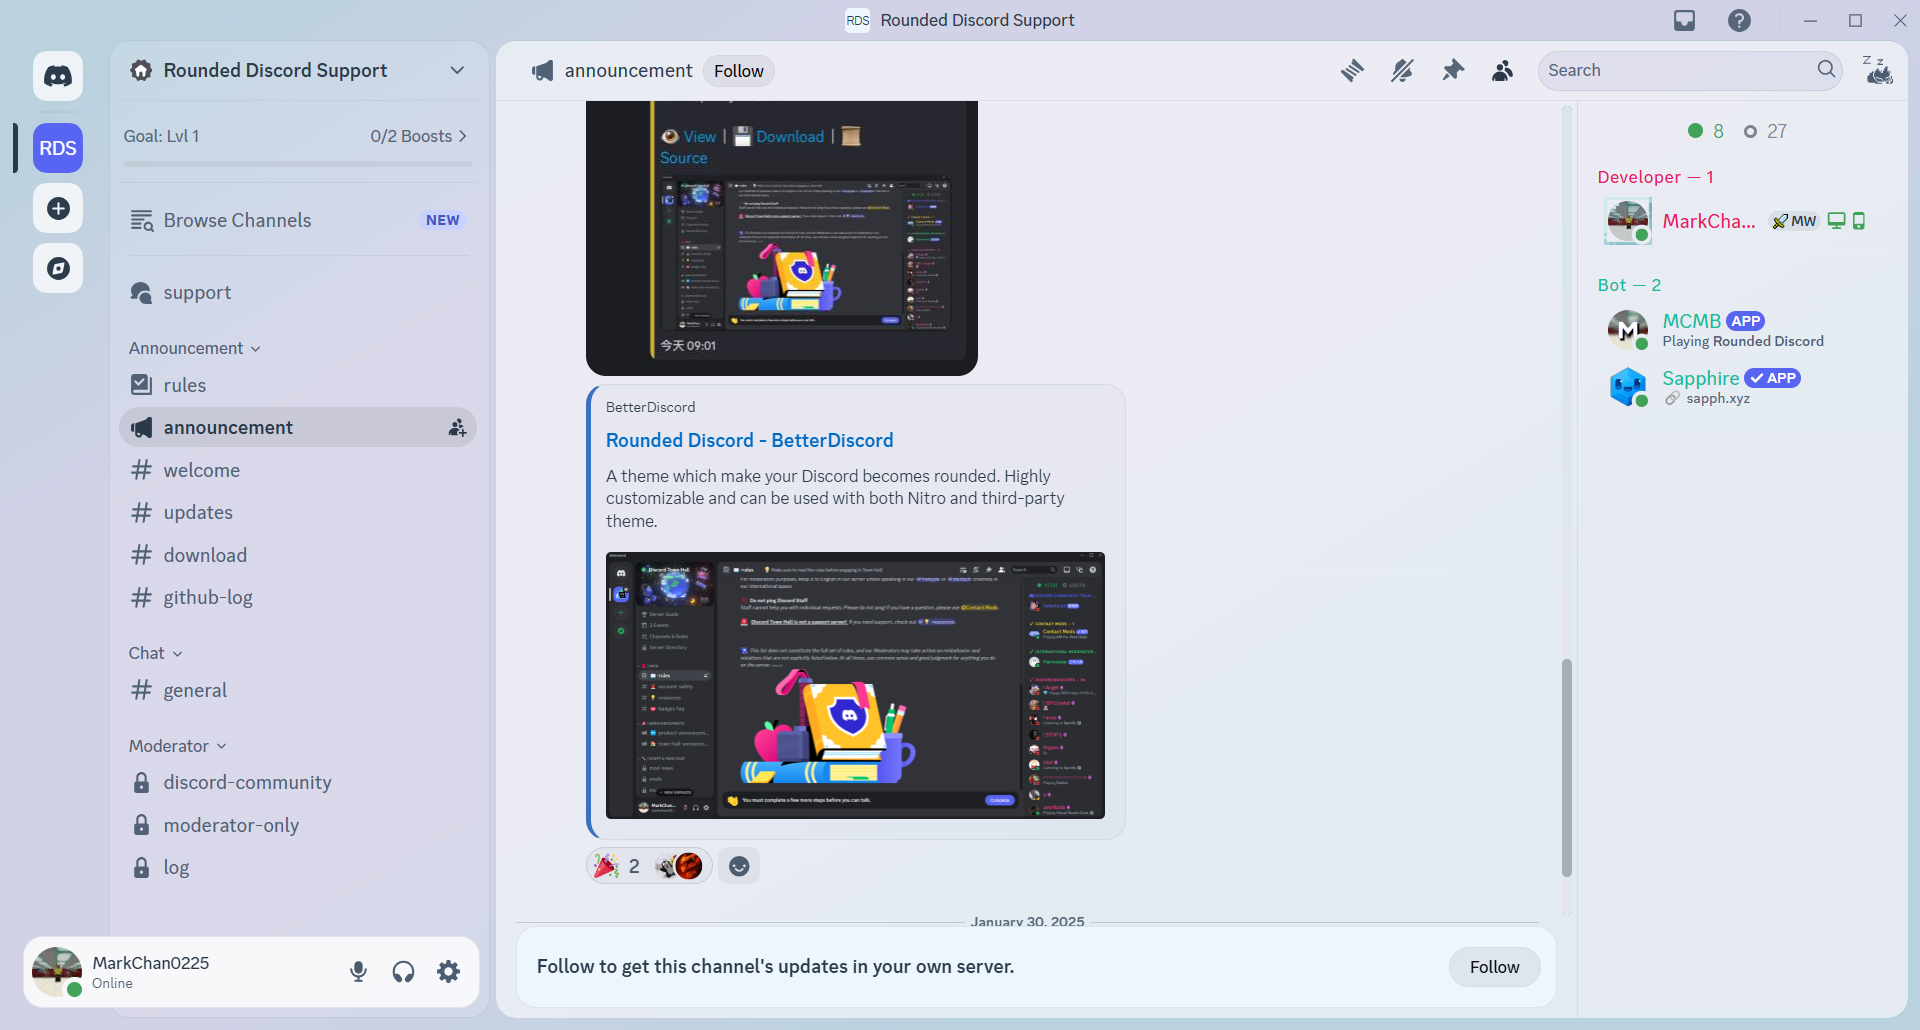The height and width of the screenshot is (1030, 1920).
Task: Toggle the party popper reaction with count 2
Action: 649,866
